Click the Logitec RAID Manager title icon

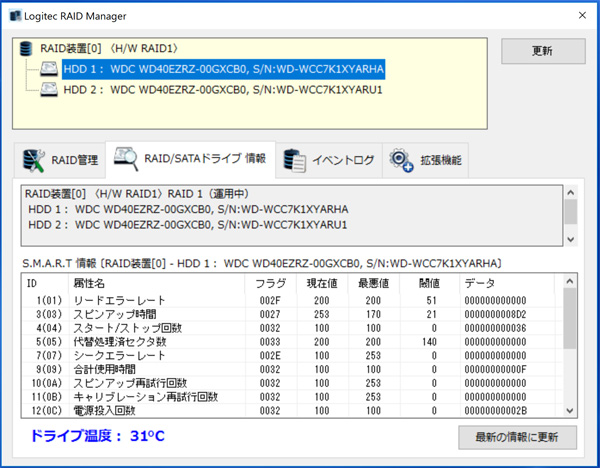tap(15, 16)
